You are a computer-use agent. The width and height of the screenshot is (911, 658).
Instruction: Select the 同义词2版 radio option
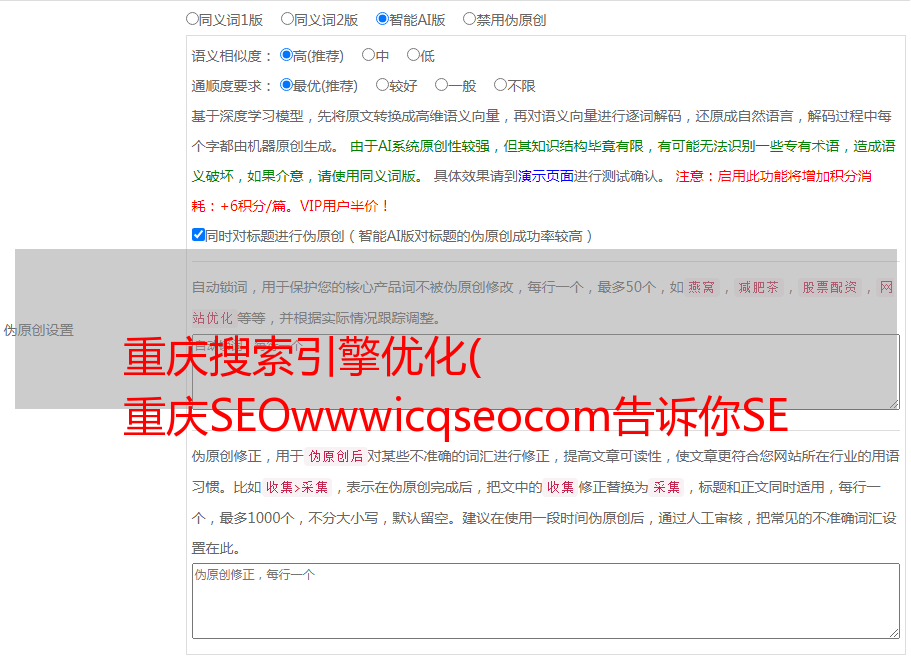tap(287, 19)
